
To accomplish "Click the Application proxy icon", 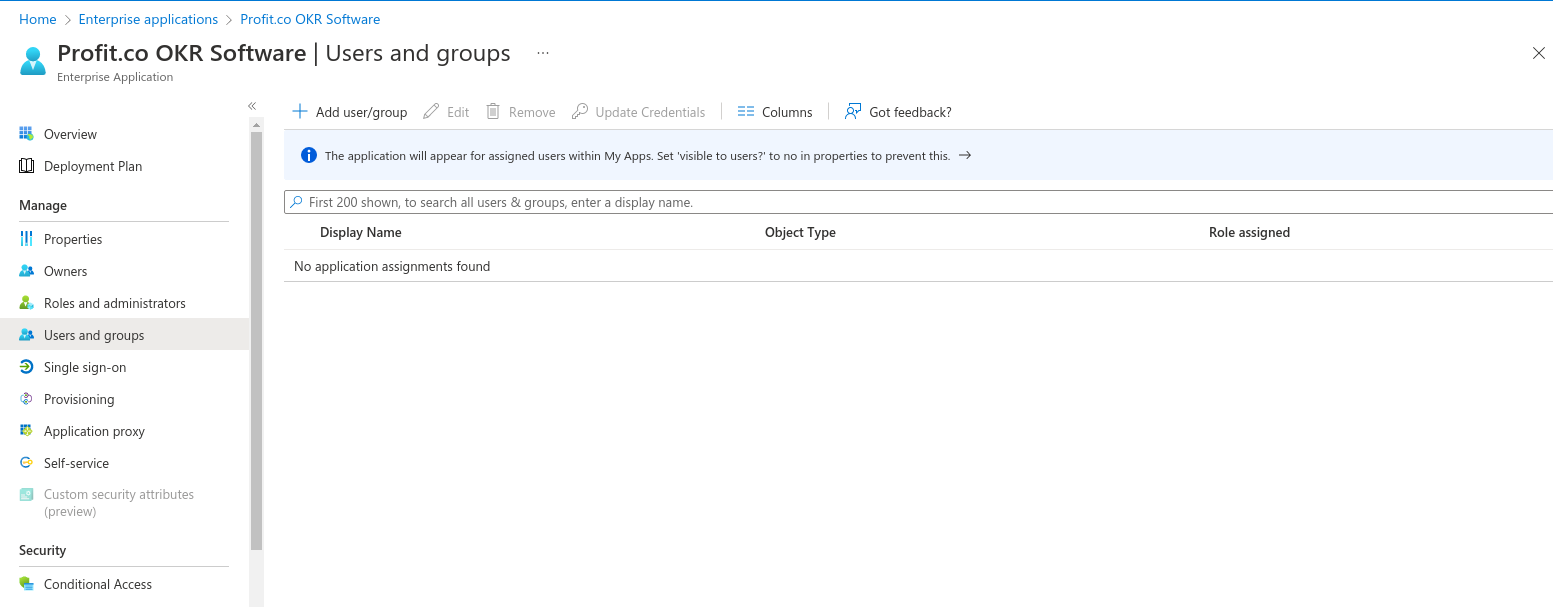I will pos(26,431).
